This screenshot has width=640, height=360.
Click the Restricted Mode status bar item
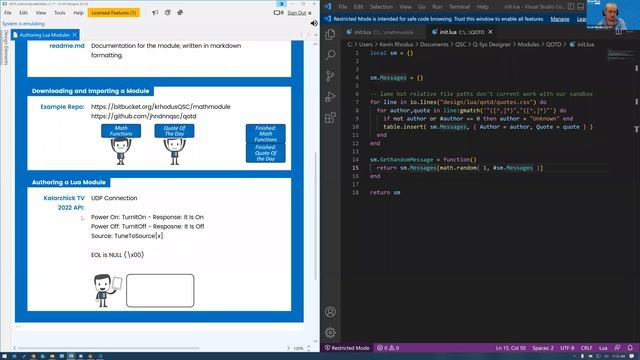tap(347, 348)
